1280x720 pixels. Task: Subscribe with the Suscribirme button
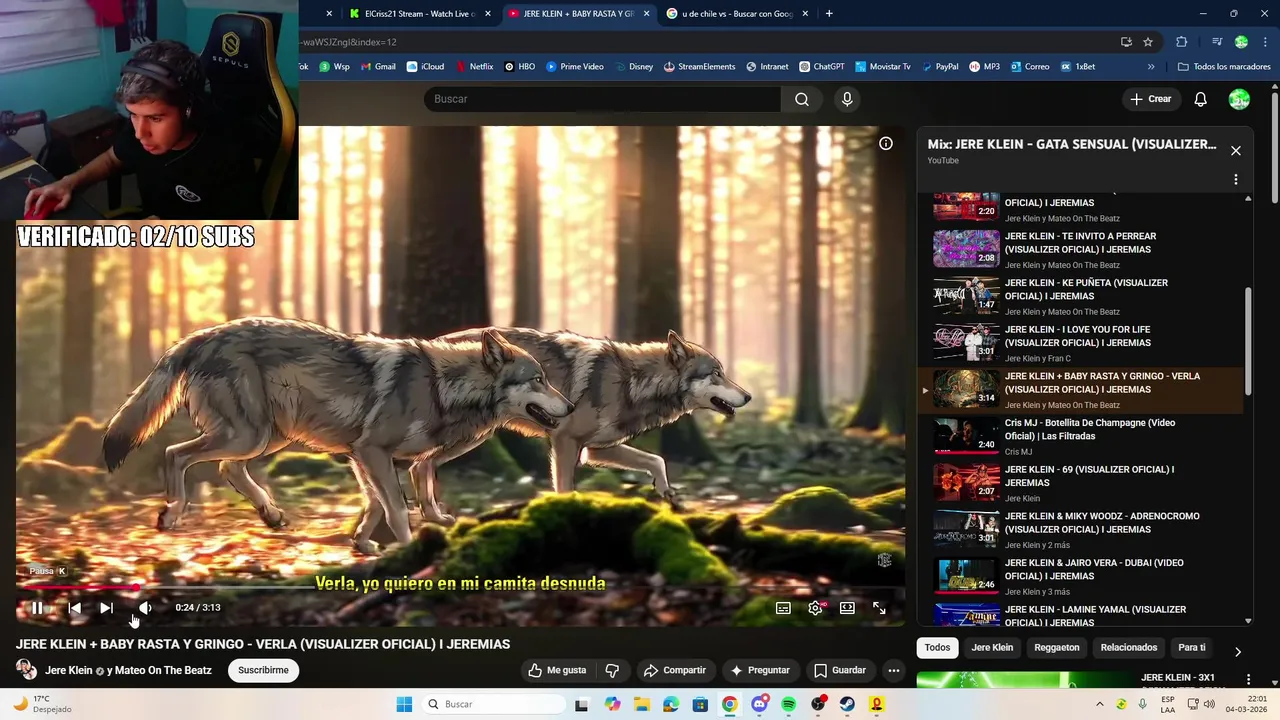click(263, 670)
